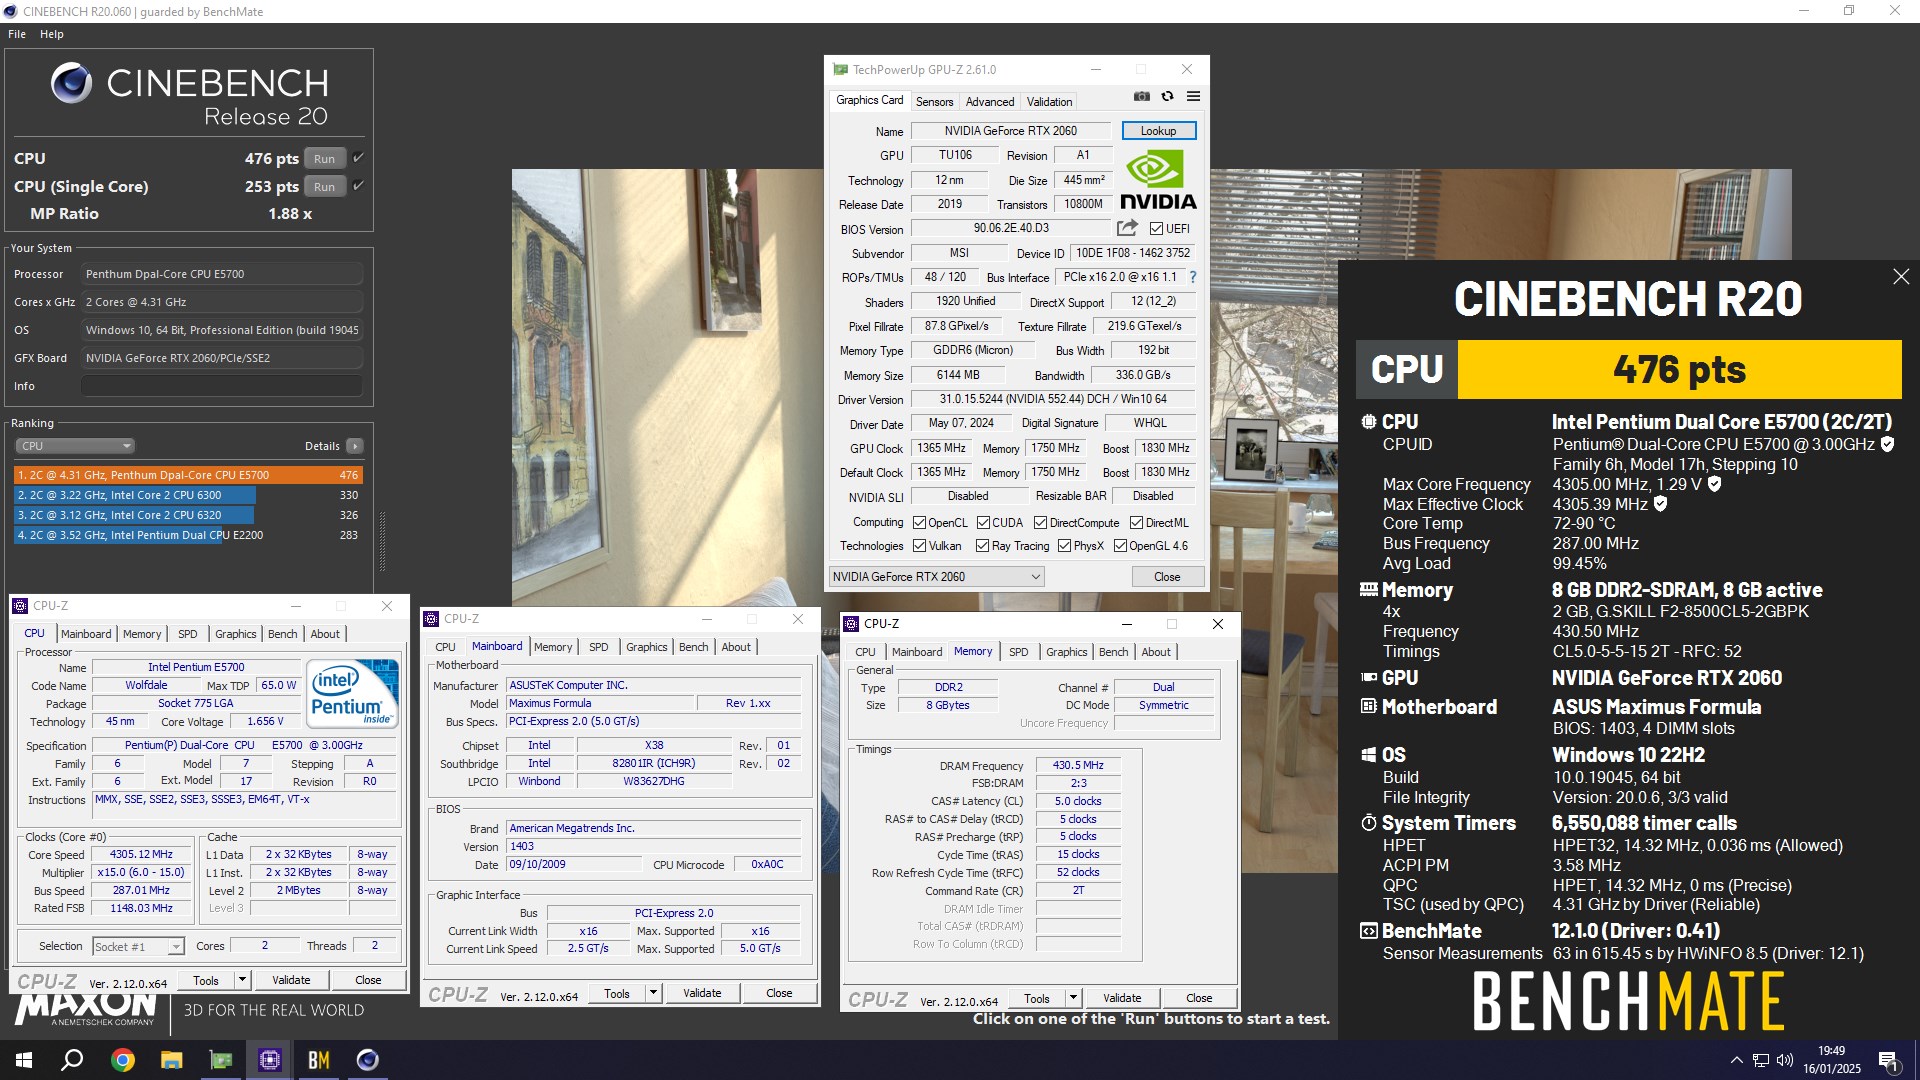This screenshot has height=1080, width=1920.
Task: Expand Tools arrow in CPU-Z Mainboard window
Action: tap(653, 993)
